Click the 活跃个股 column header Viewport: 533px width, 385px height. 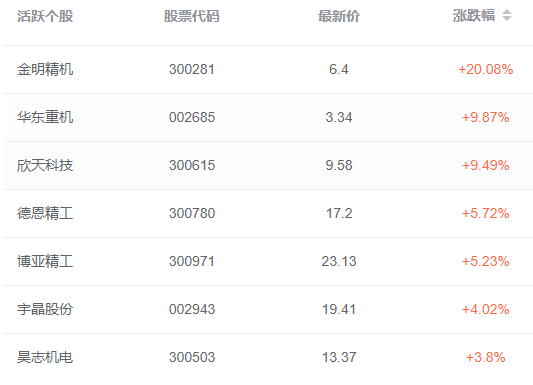pos(45,16)
